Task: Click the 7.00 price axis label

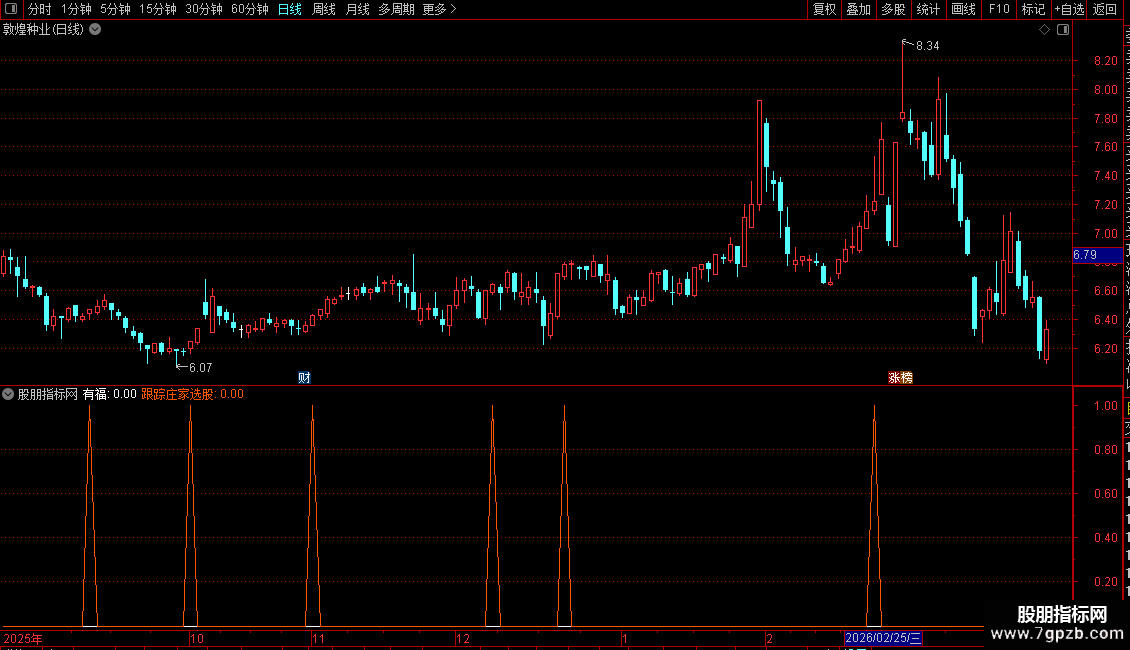Action: tap(1105, 233)
